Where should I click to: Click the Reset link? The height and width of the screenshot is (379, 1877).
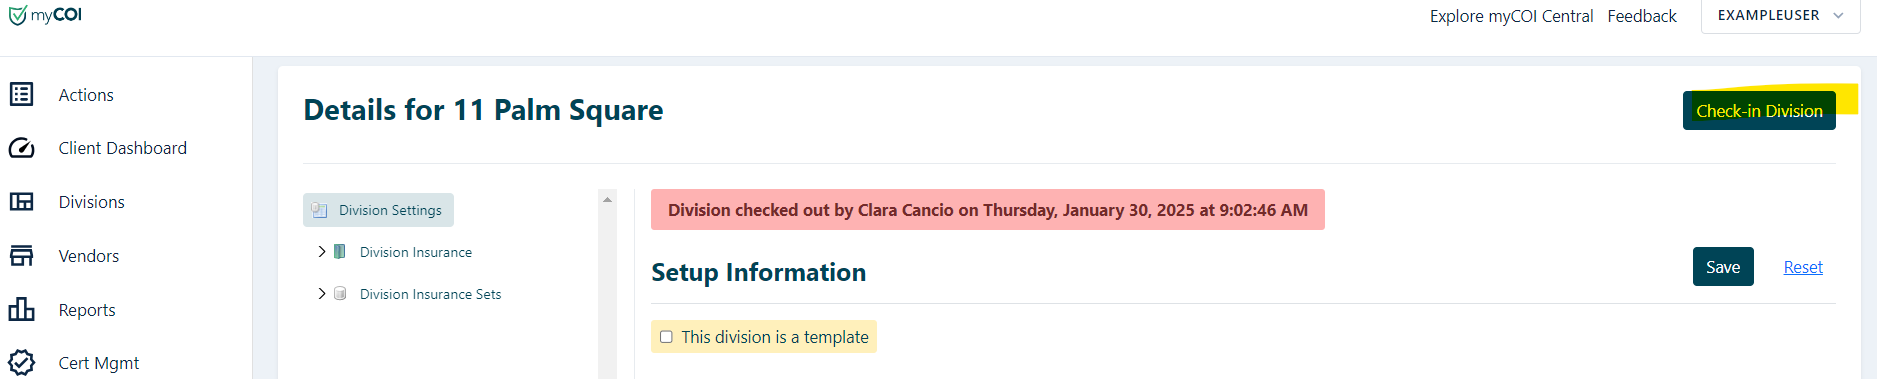click(1803, 267)
